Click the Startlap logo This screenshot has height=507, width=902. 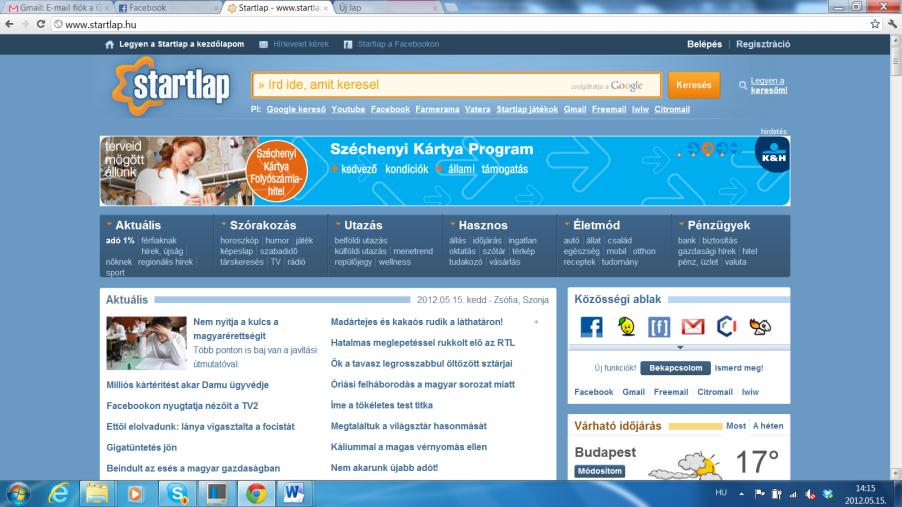(x=171, y=86)
